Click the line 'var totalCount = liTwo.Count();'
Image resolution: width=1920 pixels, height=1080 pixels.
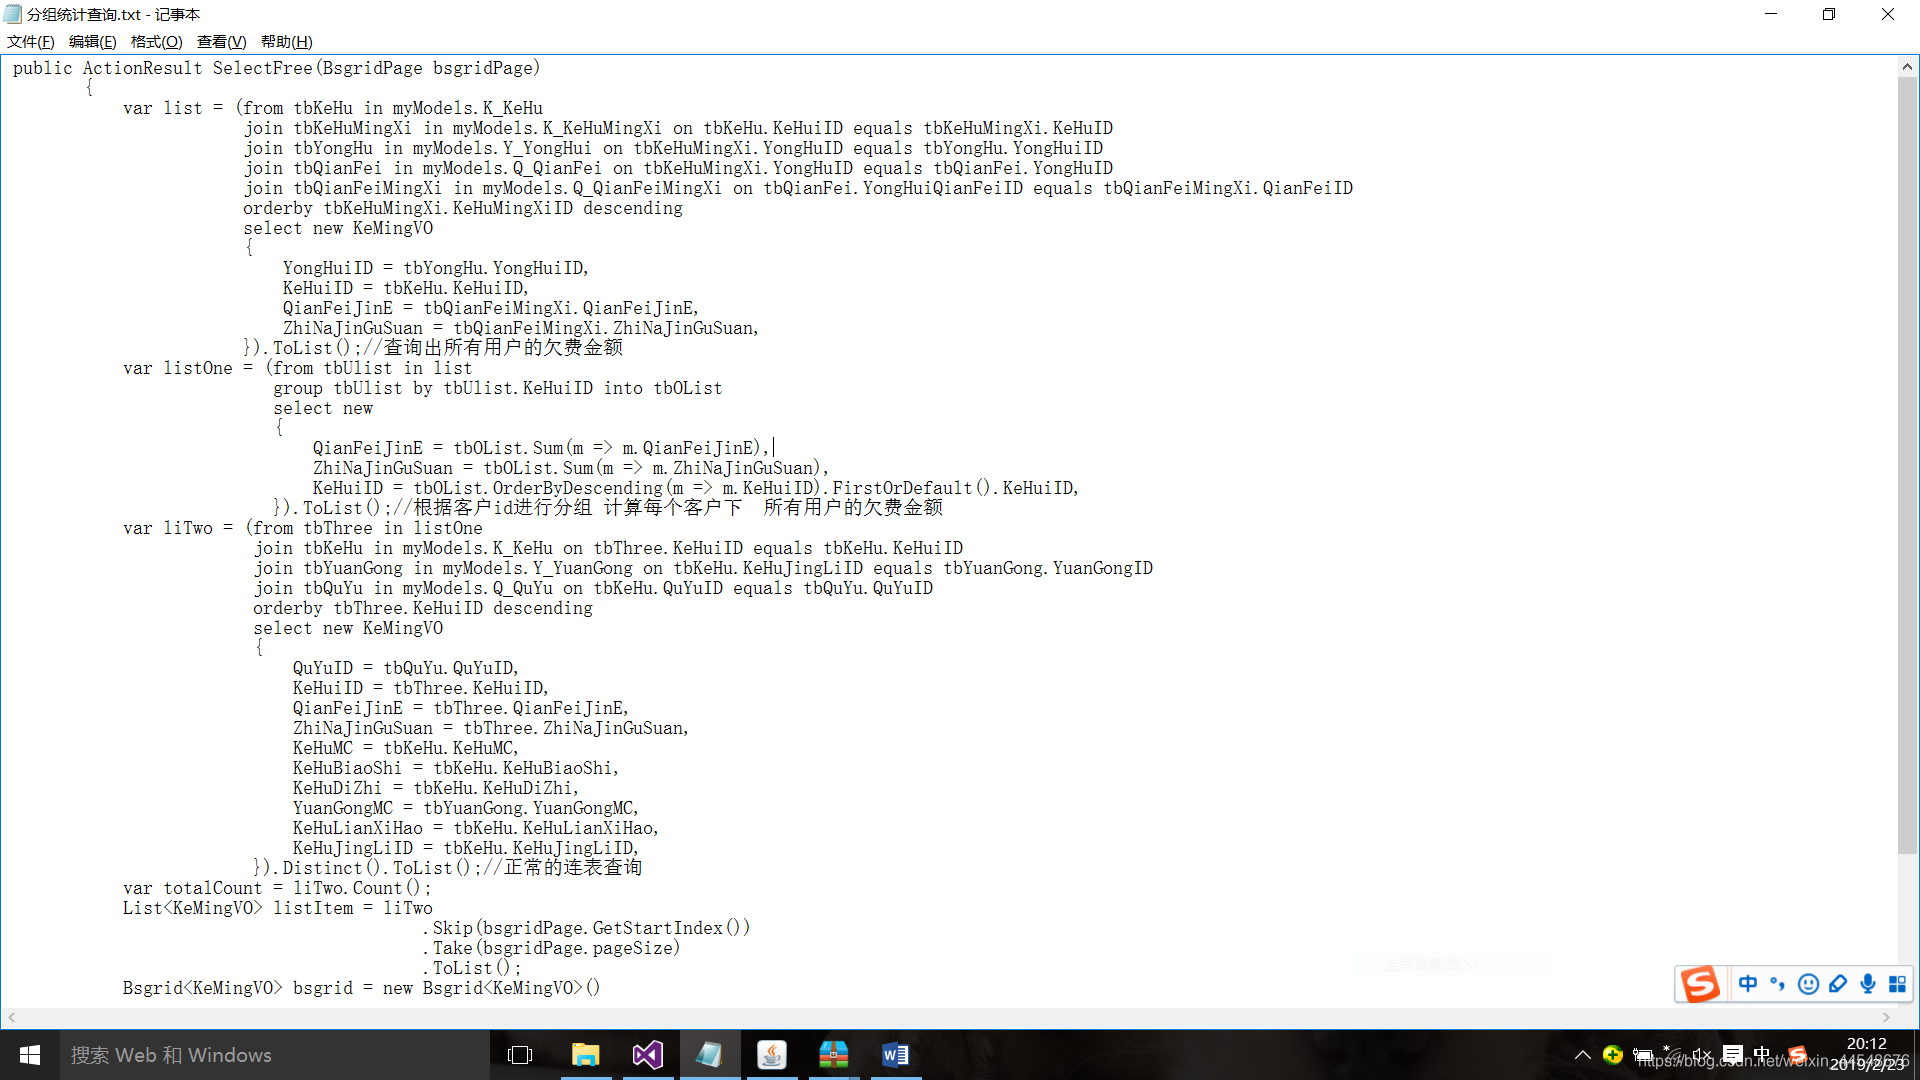278,888
